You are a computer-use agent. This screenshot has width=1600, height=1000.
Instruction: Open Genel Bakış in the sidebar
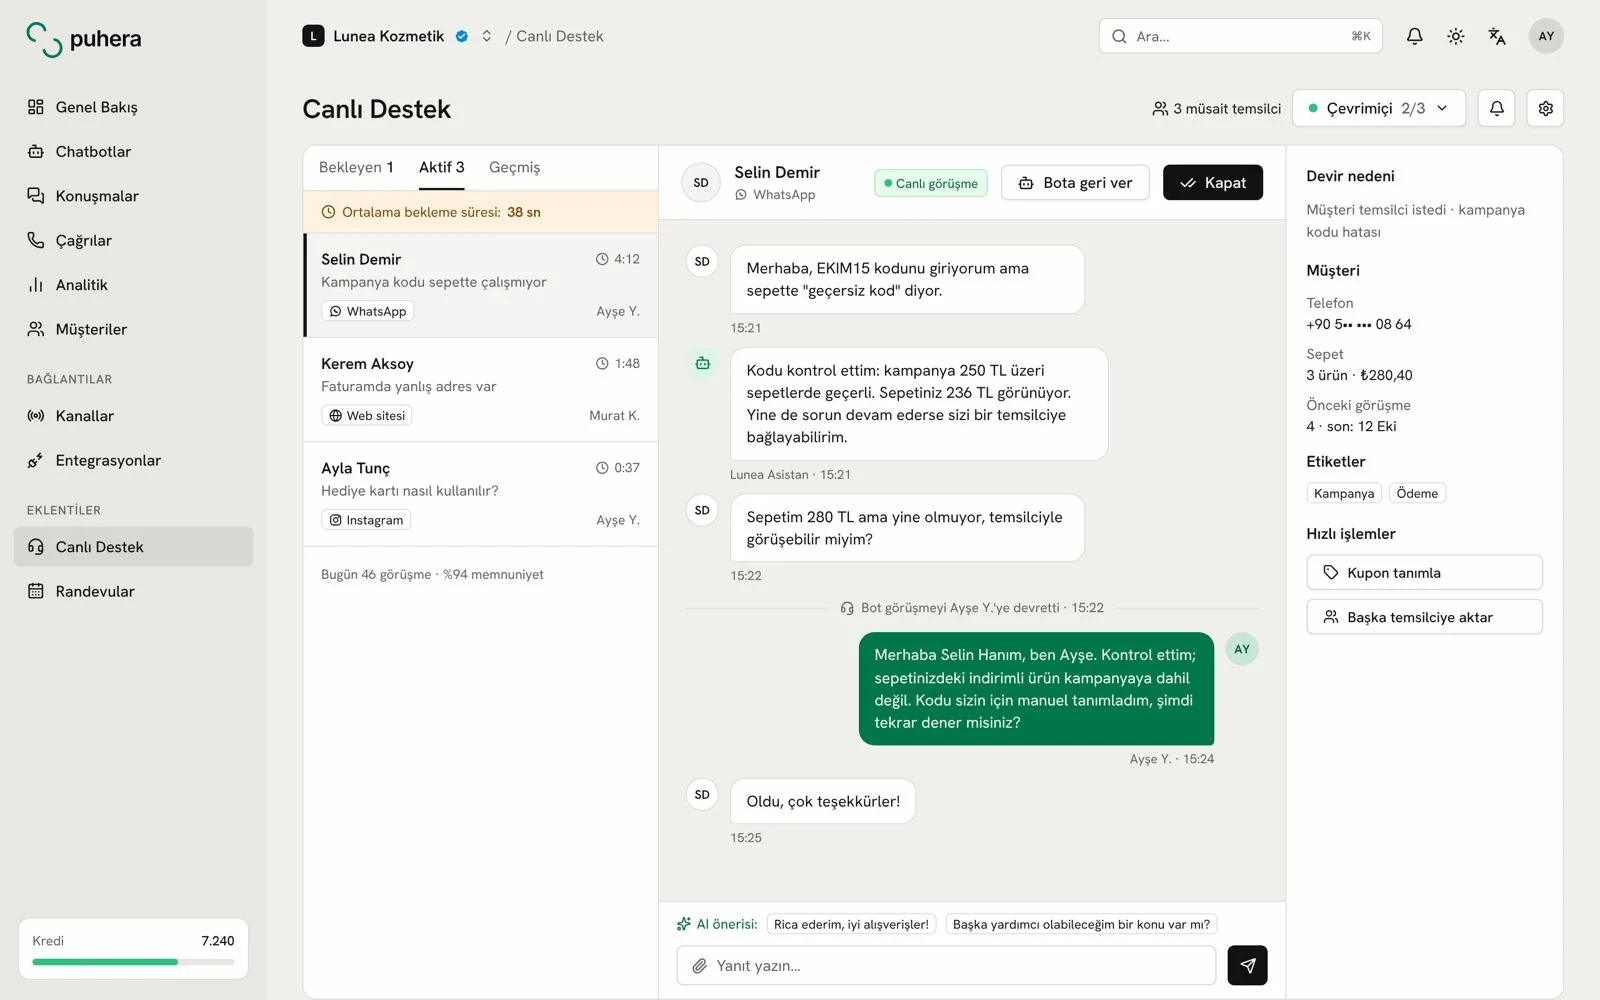[x=133, y=107]
